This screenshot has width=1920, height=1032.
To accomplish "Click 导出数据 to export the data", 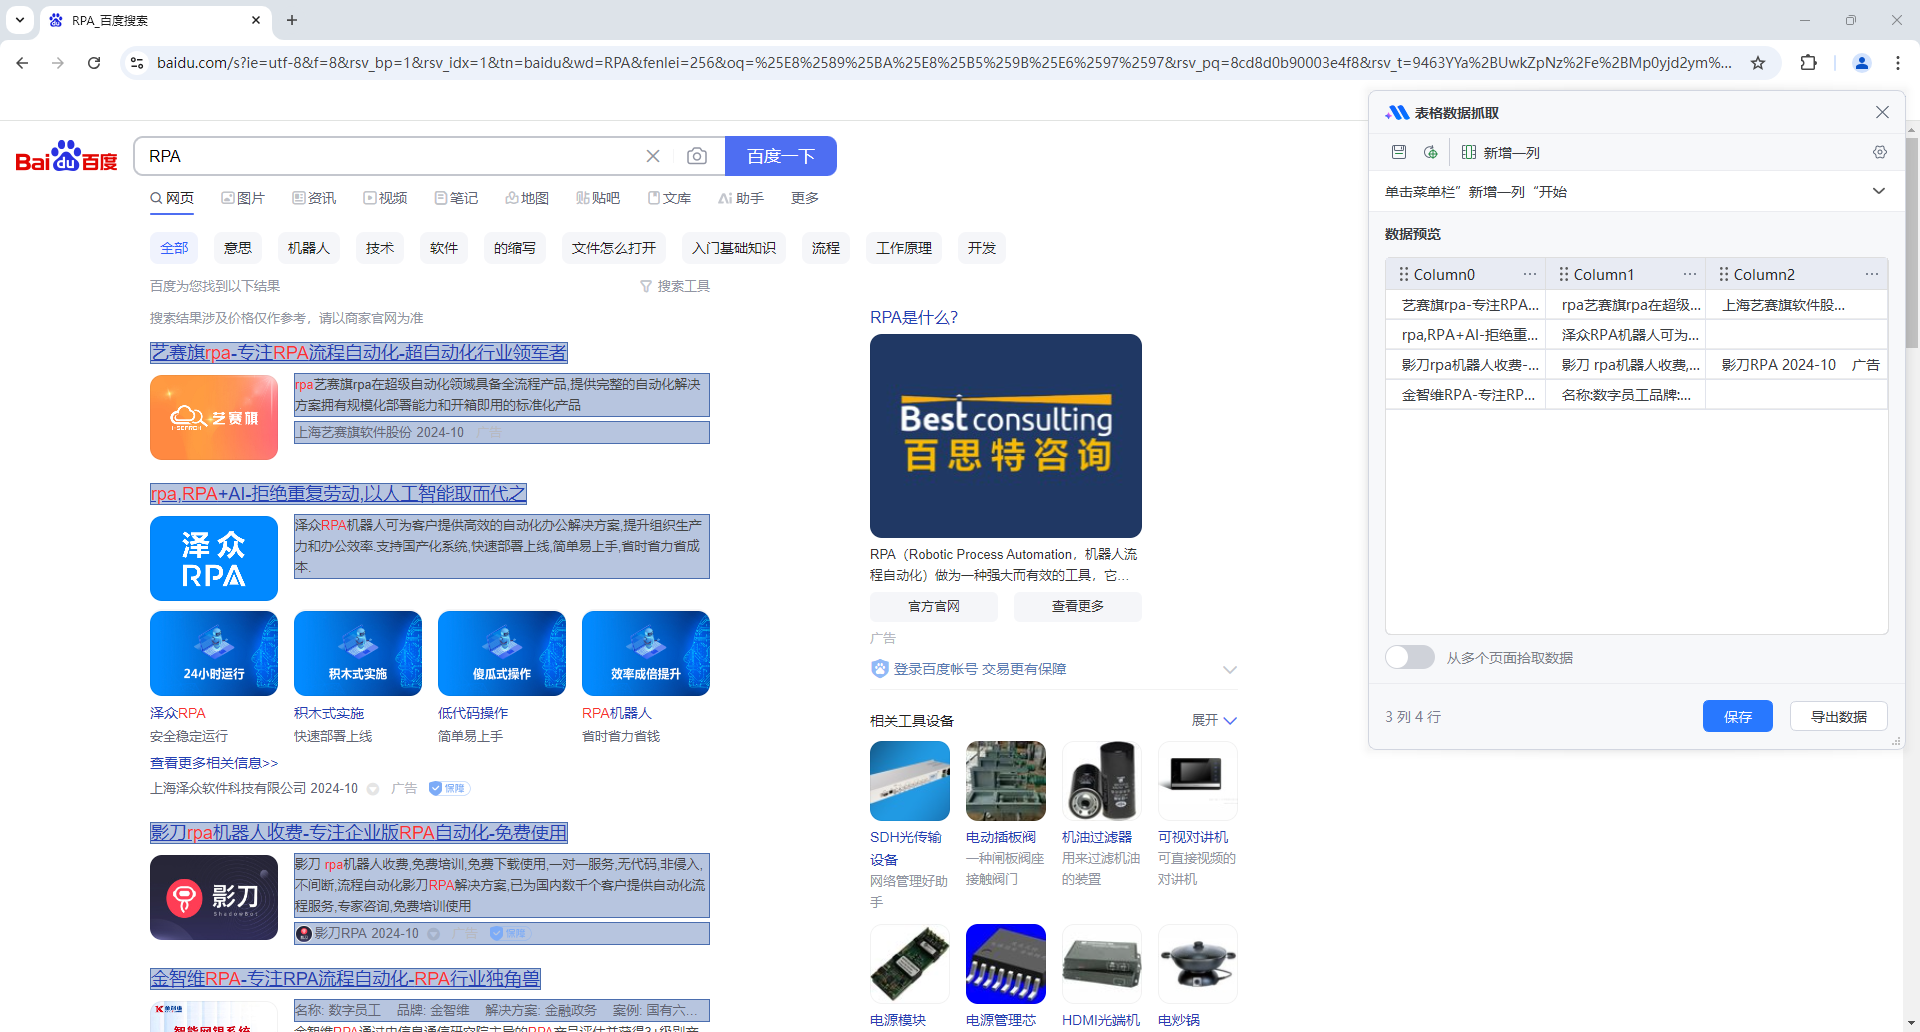I will pyautogui.click(x=1838, y=716).
